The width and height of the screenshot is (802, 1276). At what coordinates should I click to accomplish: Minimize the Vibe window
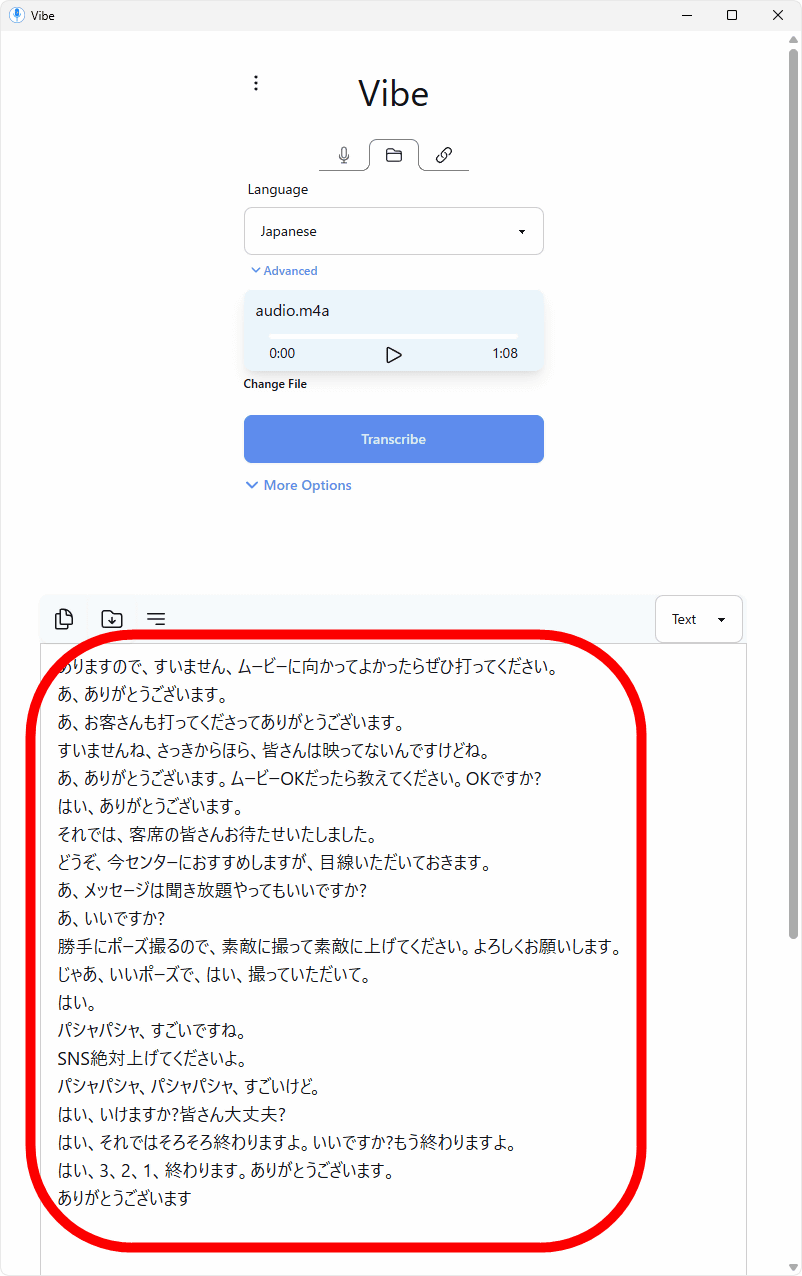[687, 15]
